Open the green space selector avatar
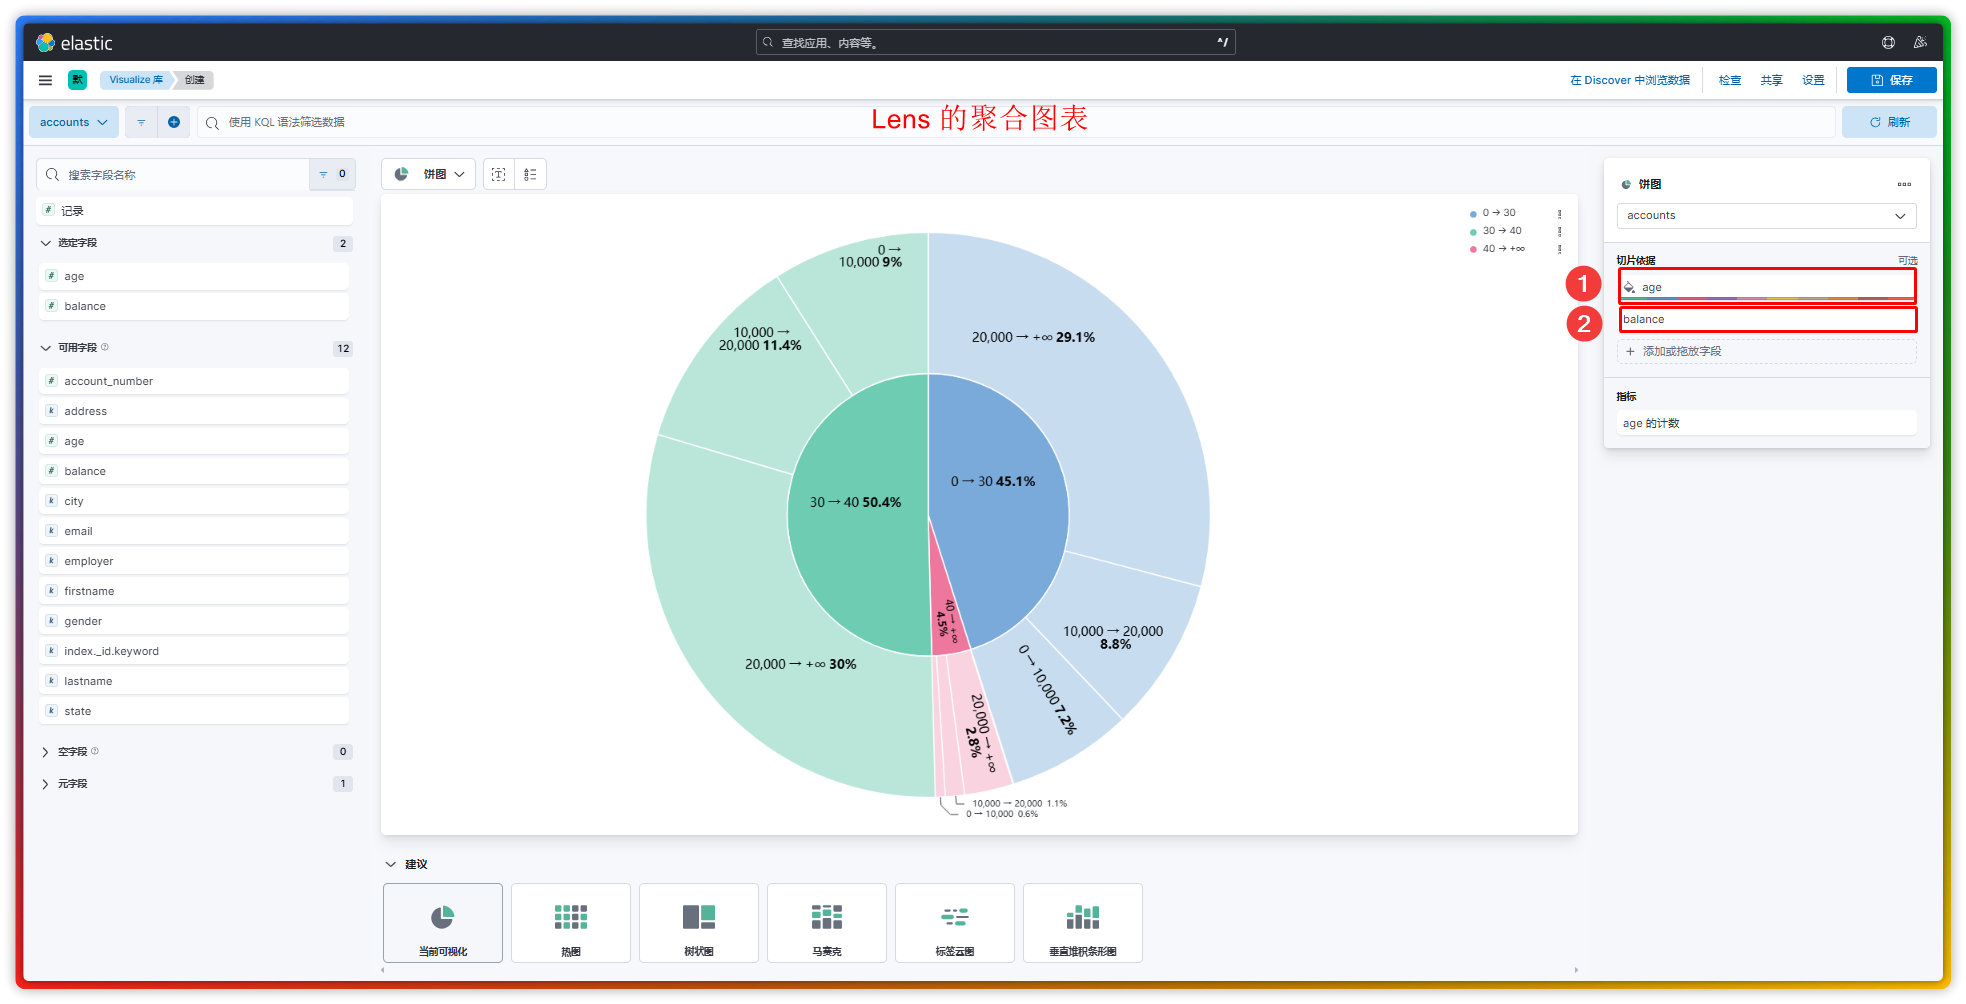This screenshot has height=1004, width=1966. [77, 80]
